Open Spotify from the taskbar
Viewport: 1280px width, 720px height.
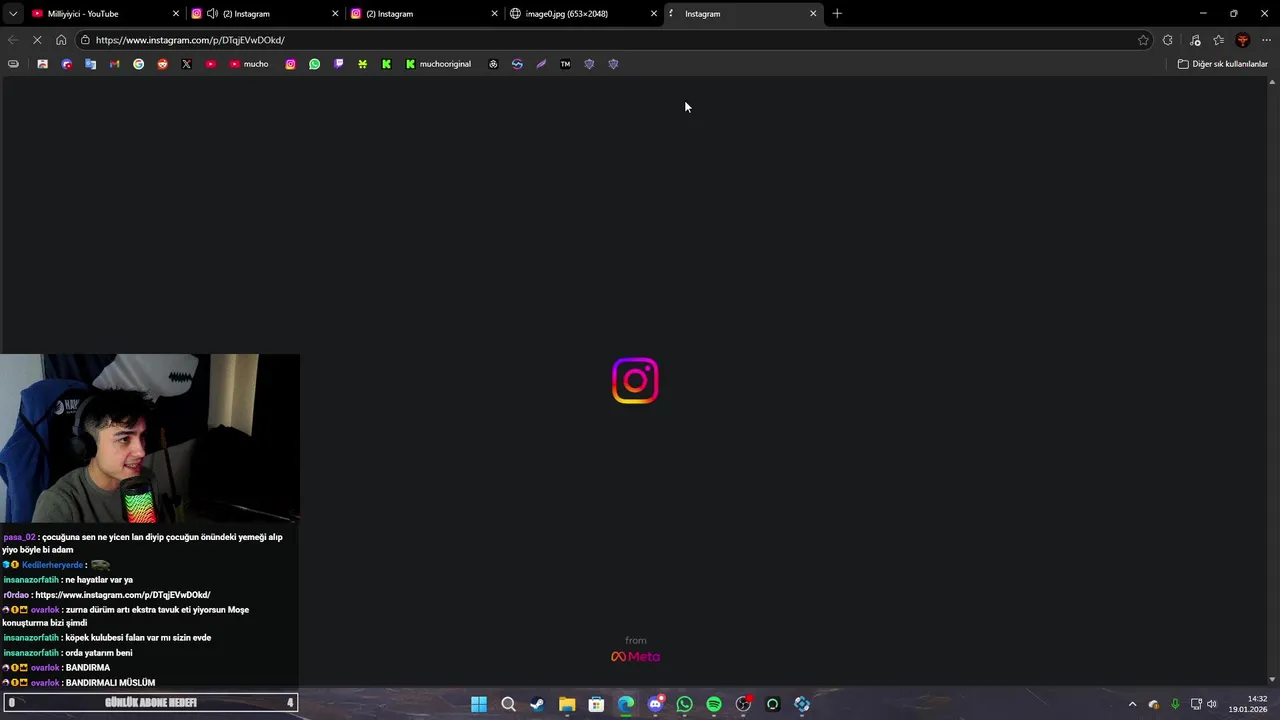pos(714,704)
